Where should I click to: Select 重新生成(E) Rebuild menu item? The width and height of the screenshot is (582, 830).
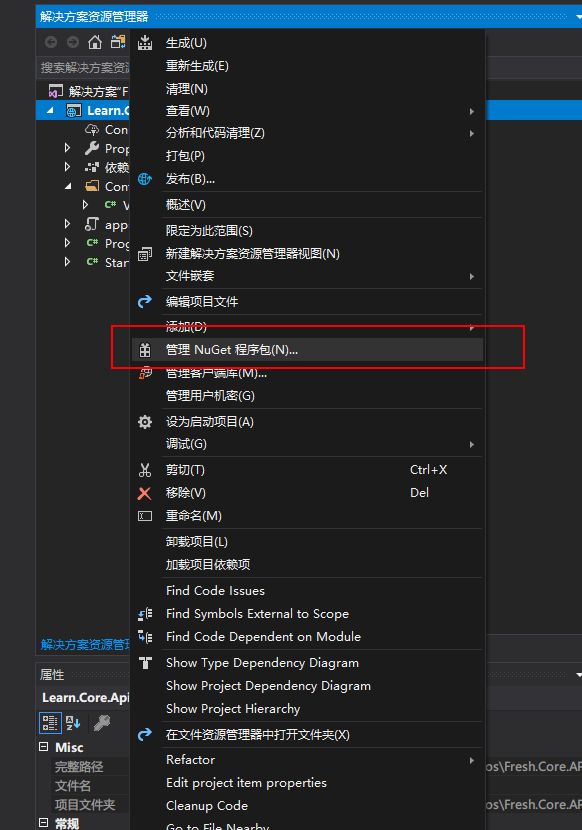[x=307, y=66]
